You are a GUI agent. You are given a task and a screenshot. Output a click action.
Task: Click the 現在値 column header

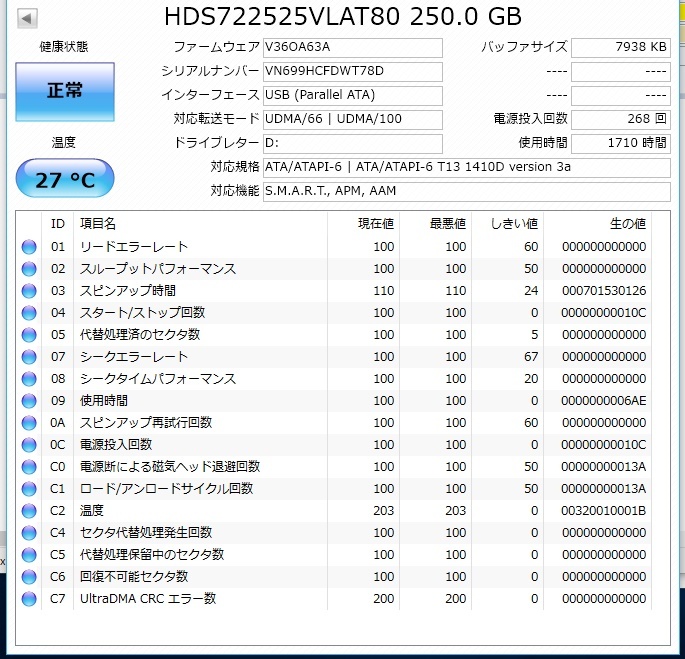tap(363, 224)
